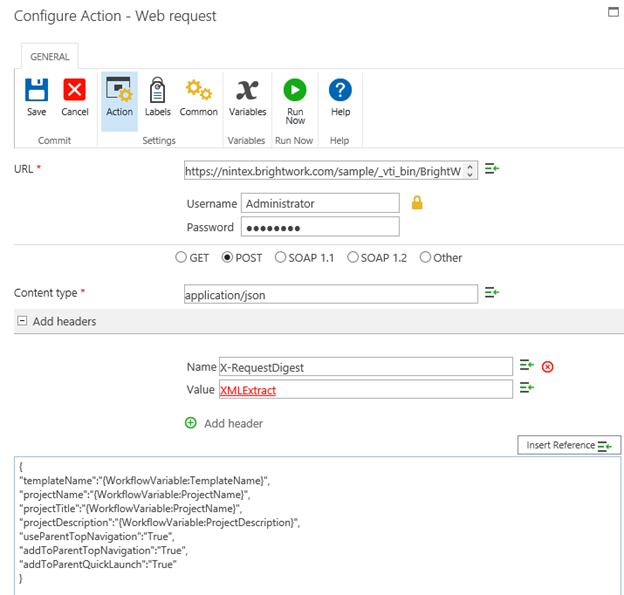Screen dimensions: 624x595
Task: Select the Other method option
Action: 425,257
